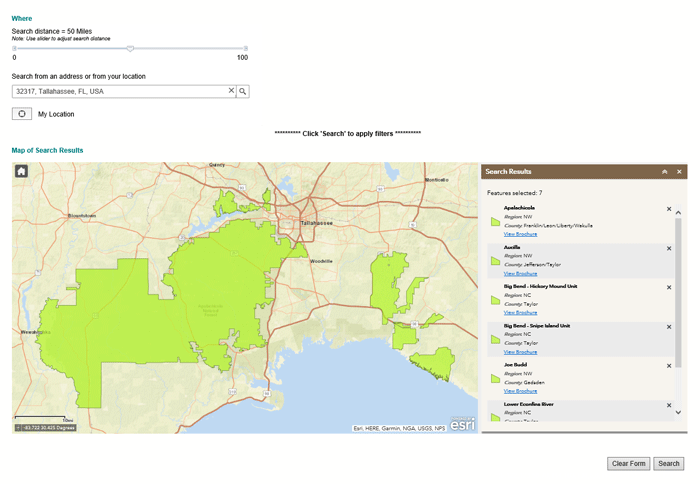The height and width of the screenshot is (484, 700).
Task: Remove the Aucilla result entry
Action: point(669,248)
